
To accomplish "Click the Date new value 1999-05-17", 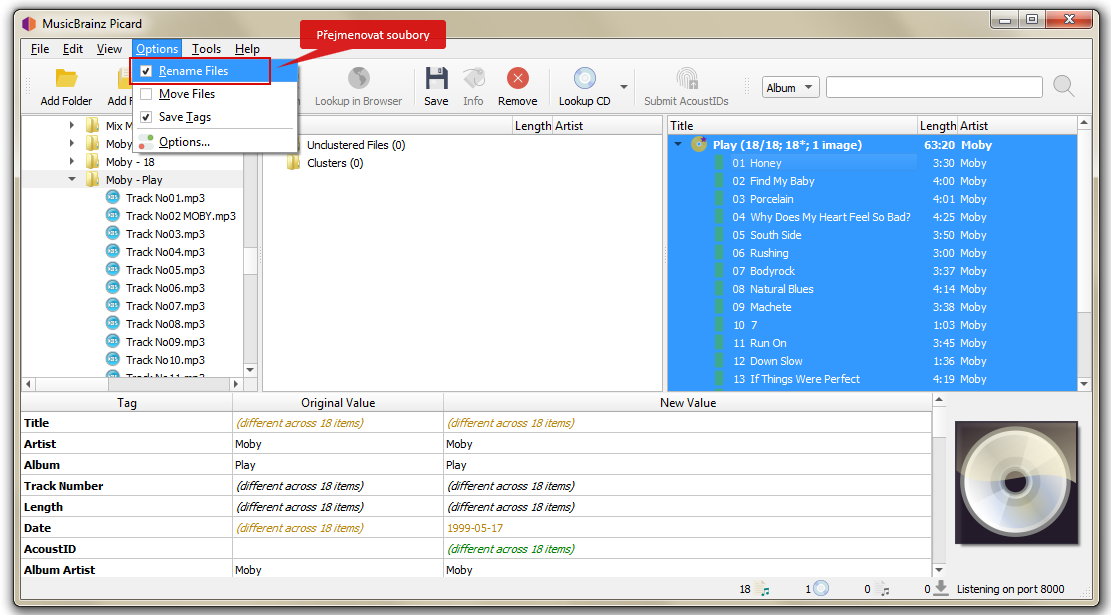I will 475,528.
